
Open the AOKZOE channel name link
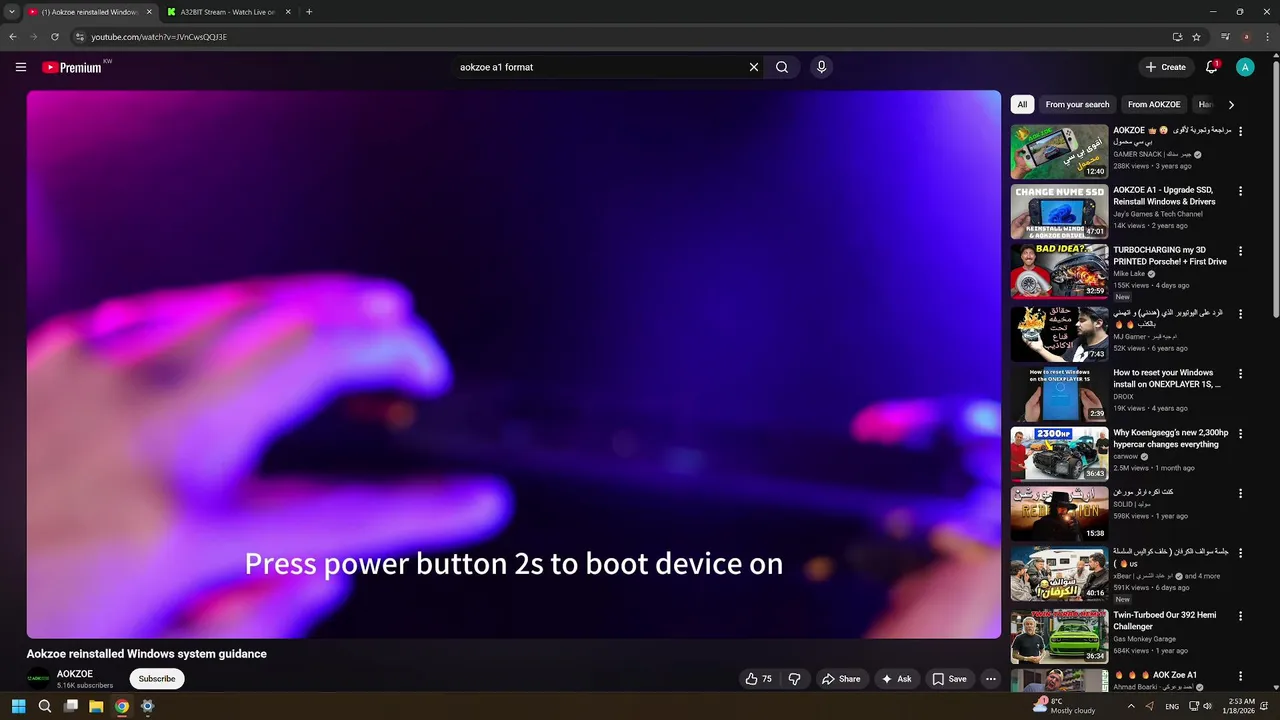[75, 674]
